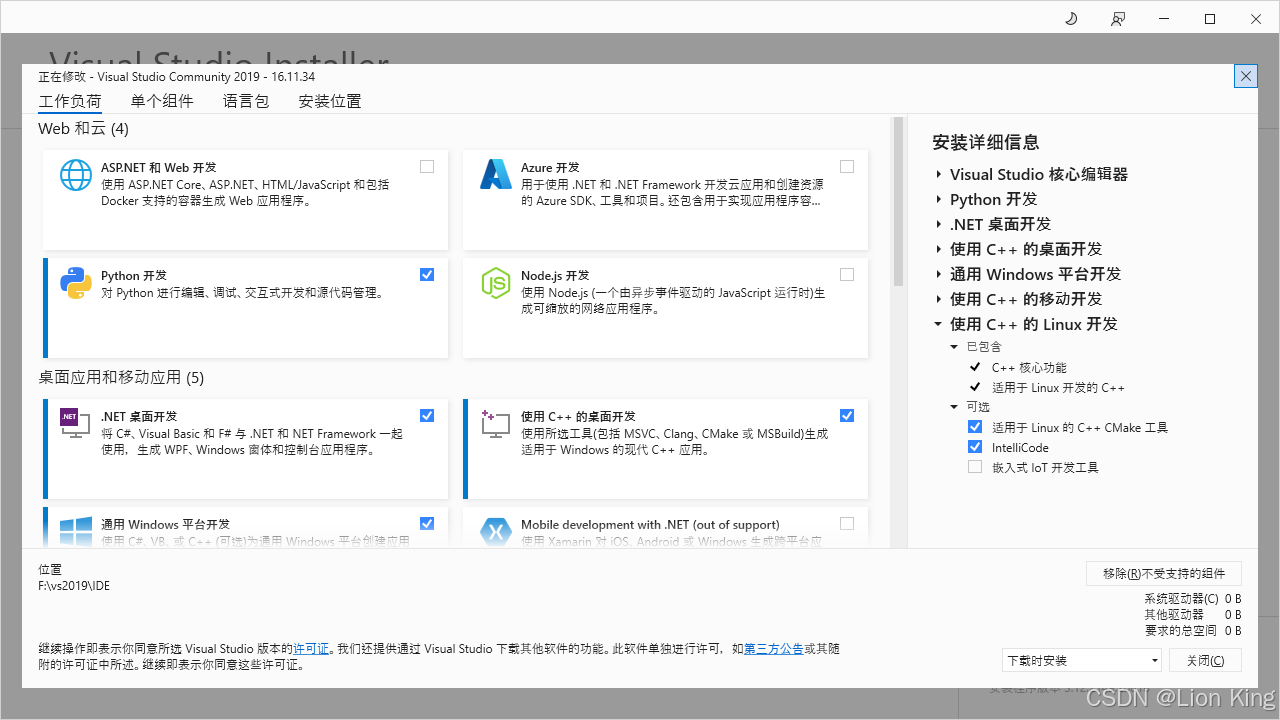
Task: Uncheck 通用 Windows 平台开发 workload checkbox
Action: click(427, 523)
